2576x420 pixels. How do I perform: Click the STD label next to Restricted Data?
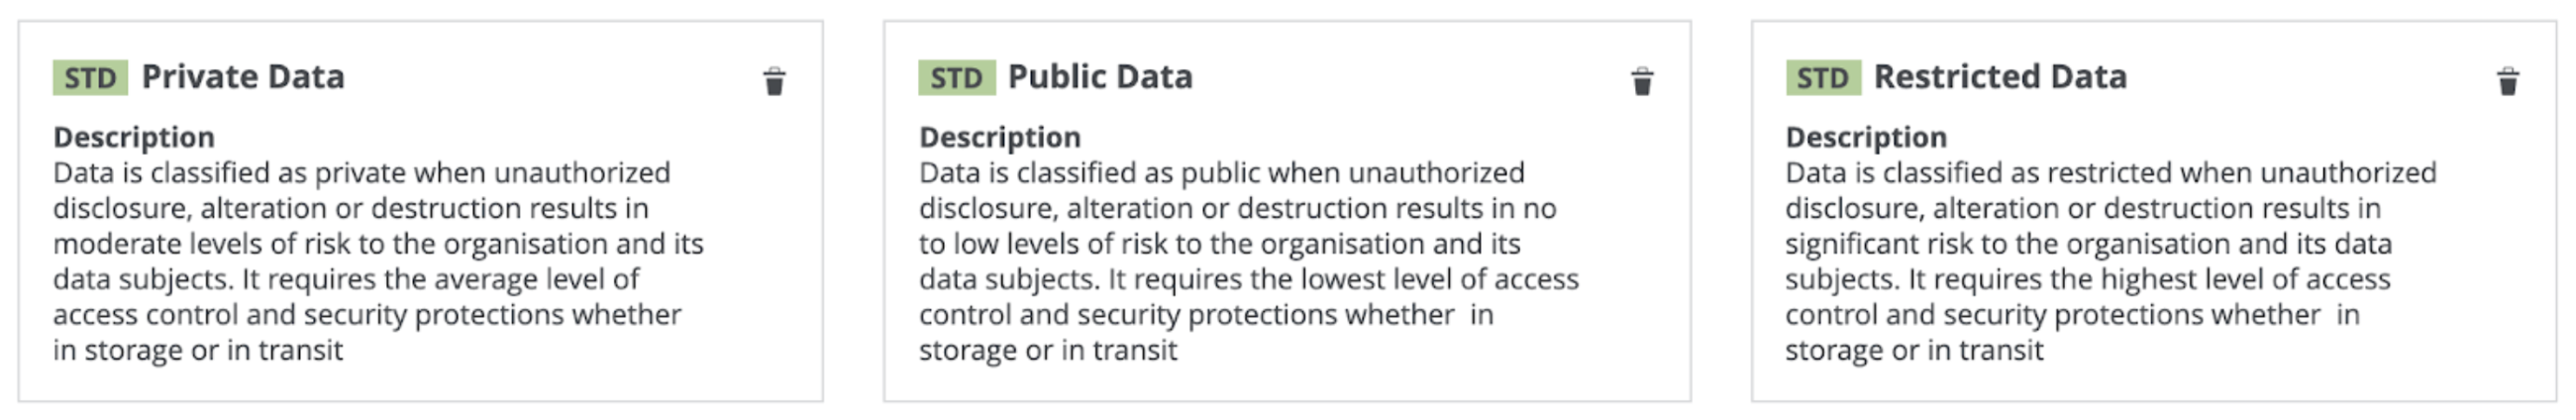(x=1822, y=78)
